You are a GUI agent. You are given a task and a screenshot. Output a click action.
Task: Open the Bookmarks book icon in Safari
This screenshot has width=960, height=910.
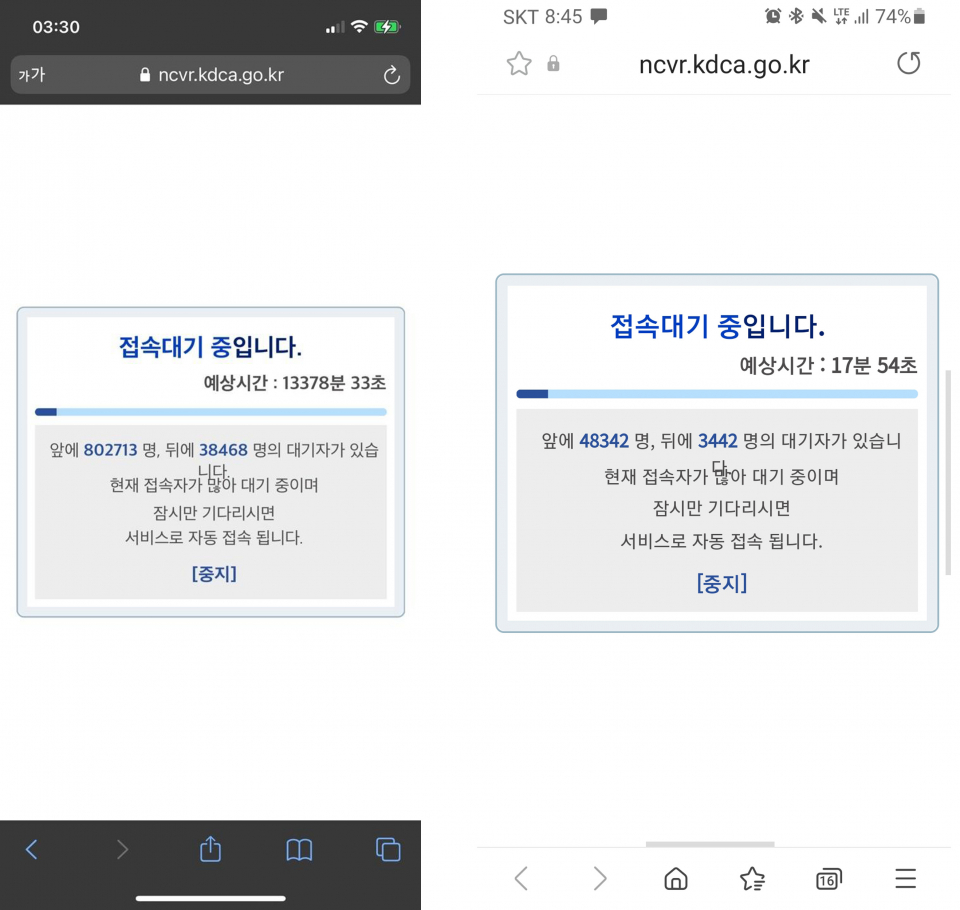[298, 849]
